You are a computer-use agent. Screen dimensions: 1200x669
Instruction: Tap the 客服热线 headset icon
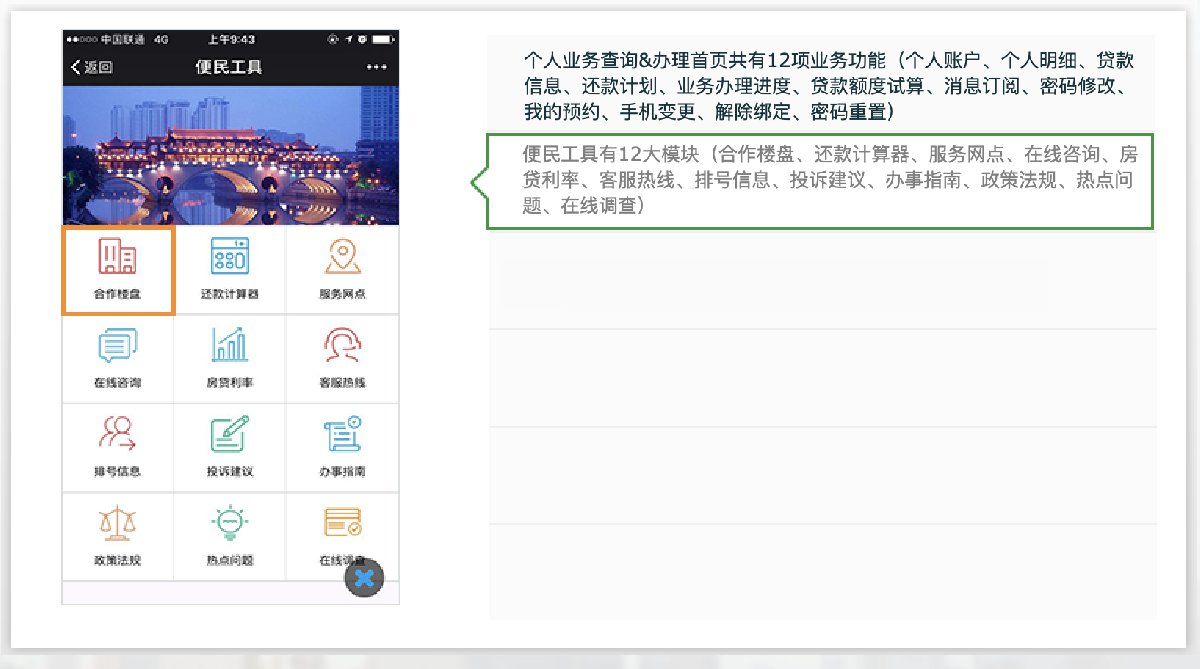[x=342, y=346]
